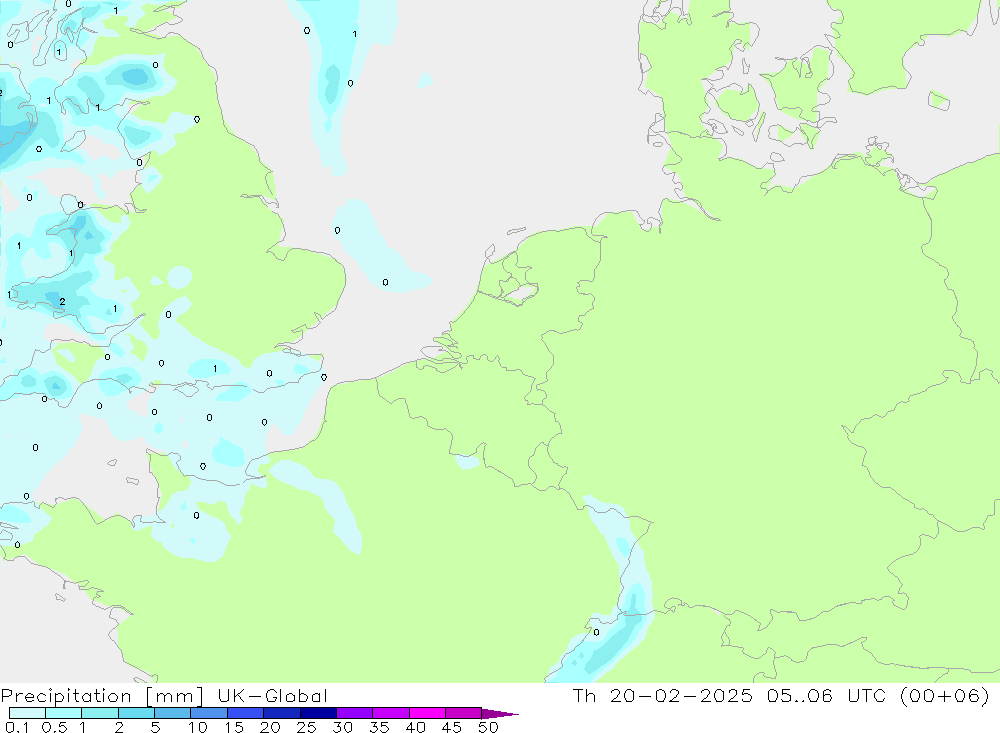
Task: Click the '0.5' legend scale label
Action: pos(54,727)
